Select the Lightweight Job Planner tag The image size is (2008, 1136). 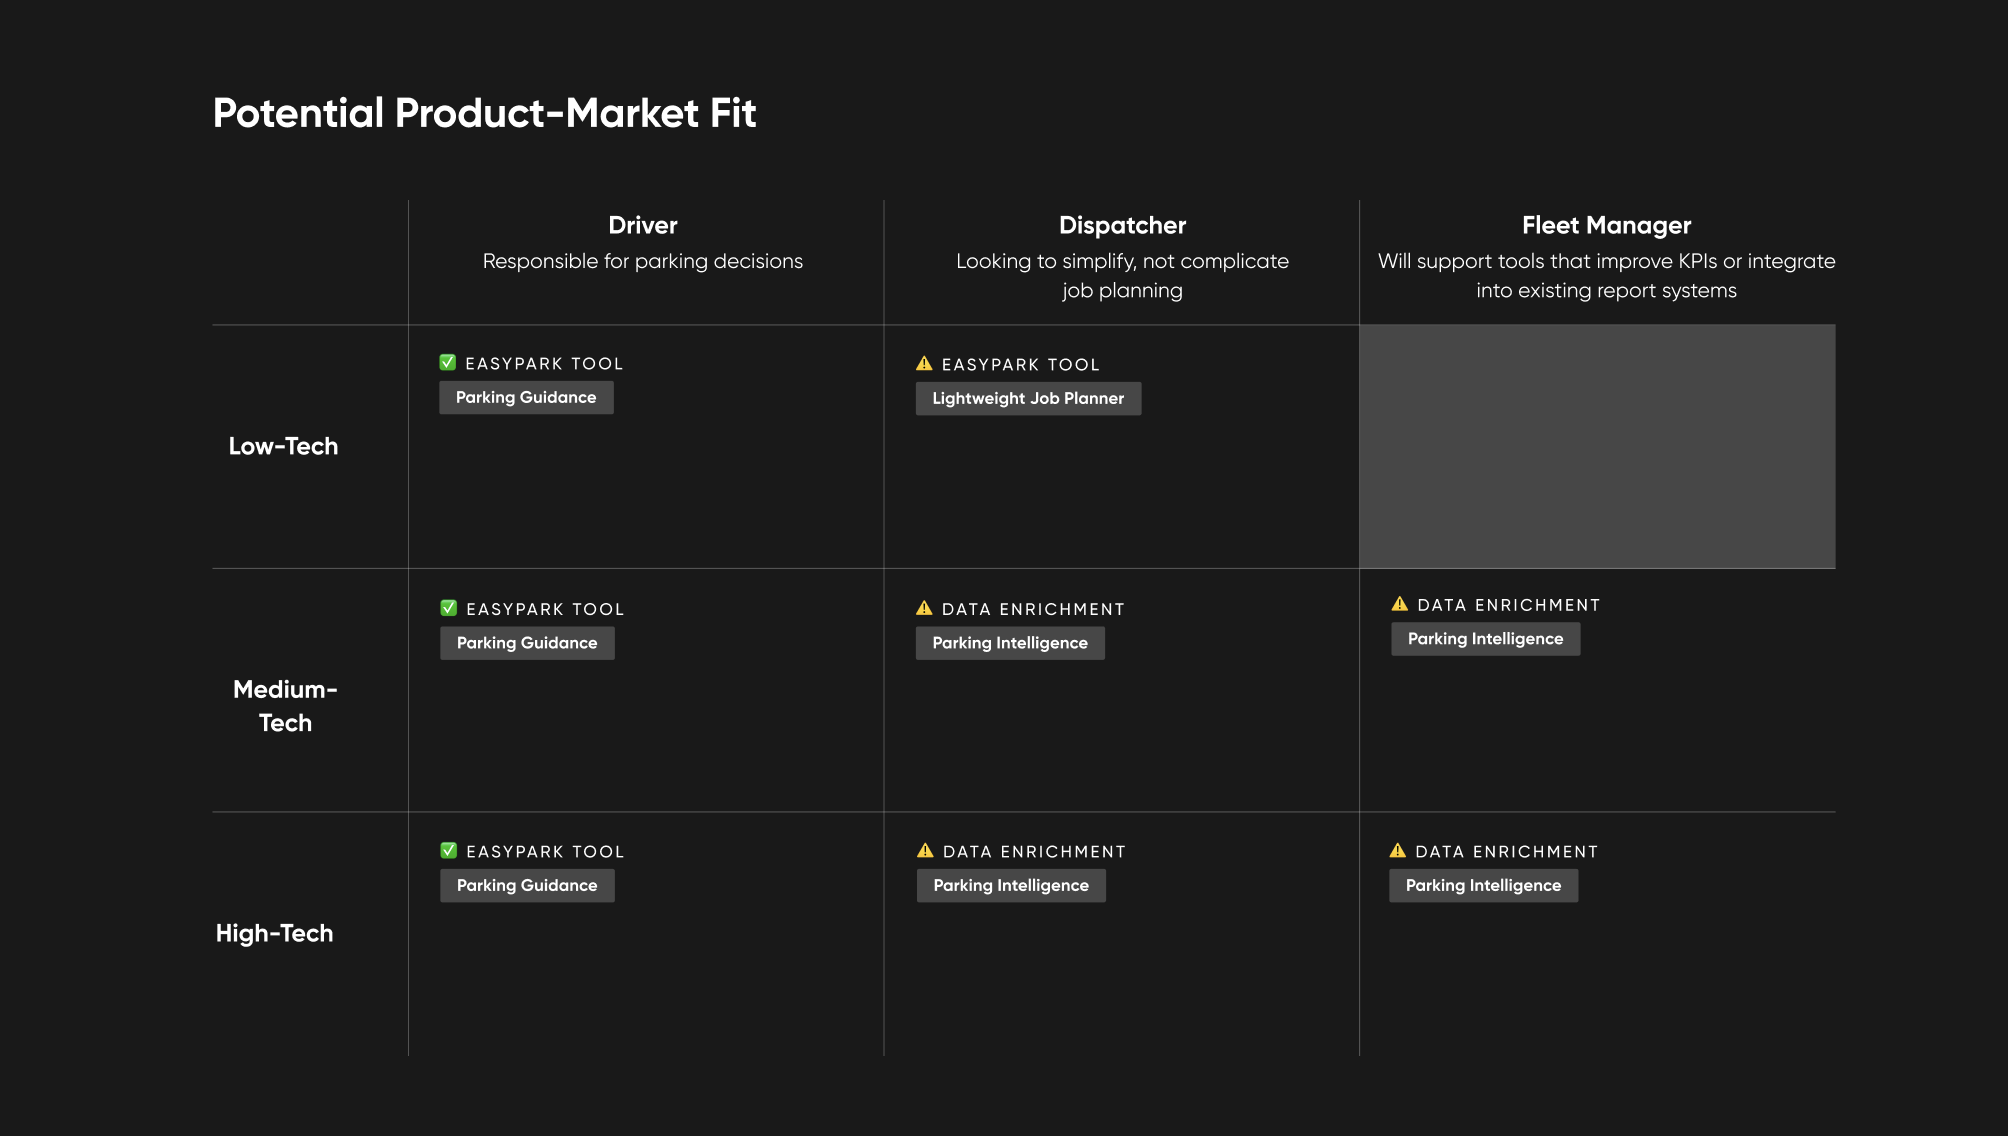[1028, 398]
